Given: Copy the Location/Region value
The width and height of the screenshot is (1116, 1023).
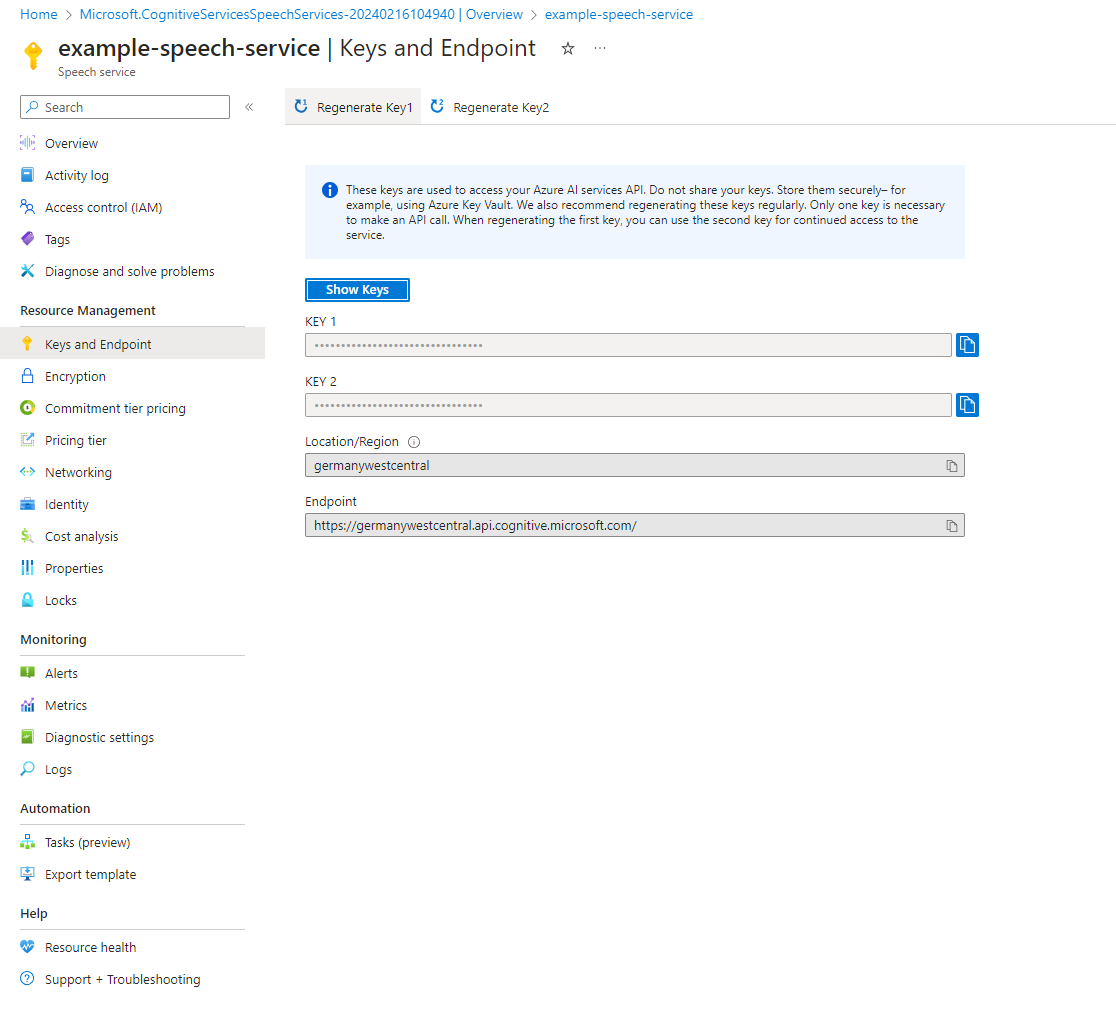Looking at the screenshot, I should point(951,464).
